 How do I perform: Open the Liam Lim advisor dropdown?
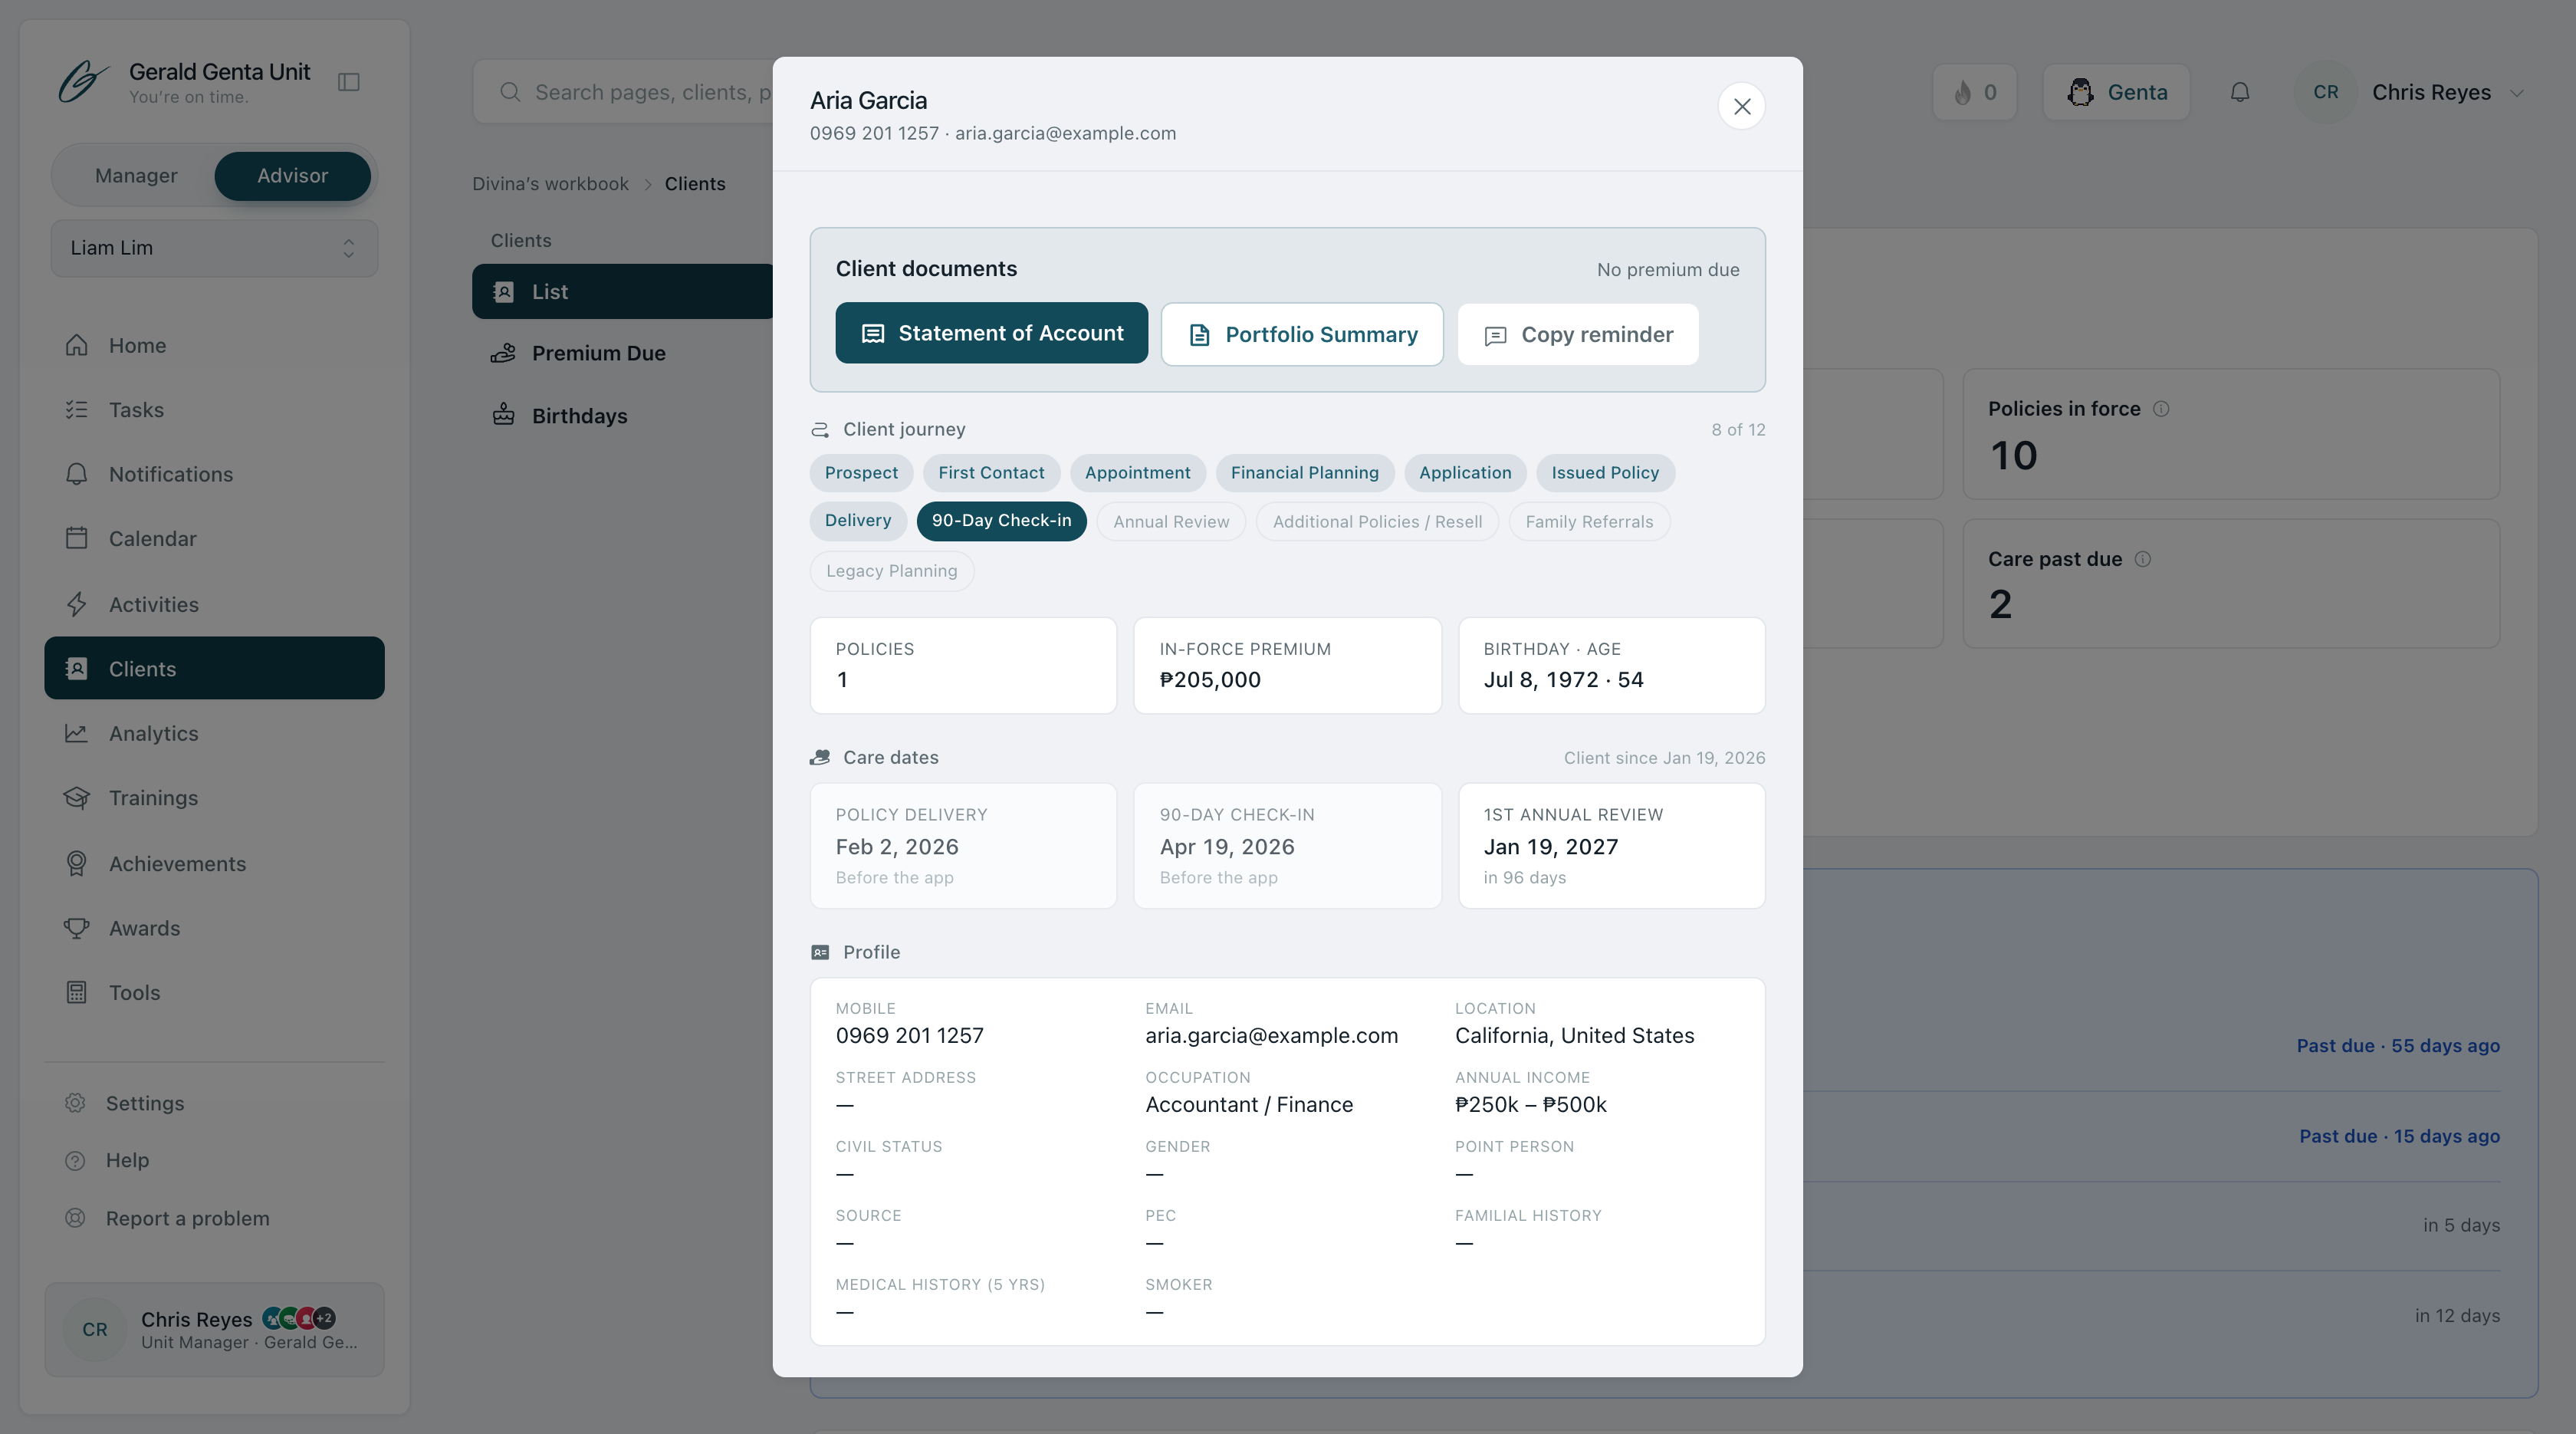[214, 248]
